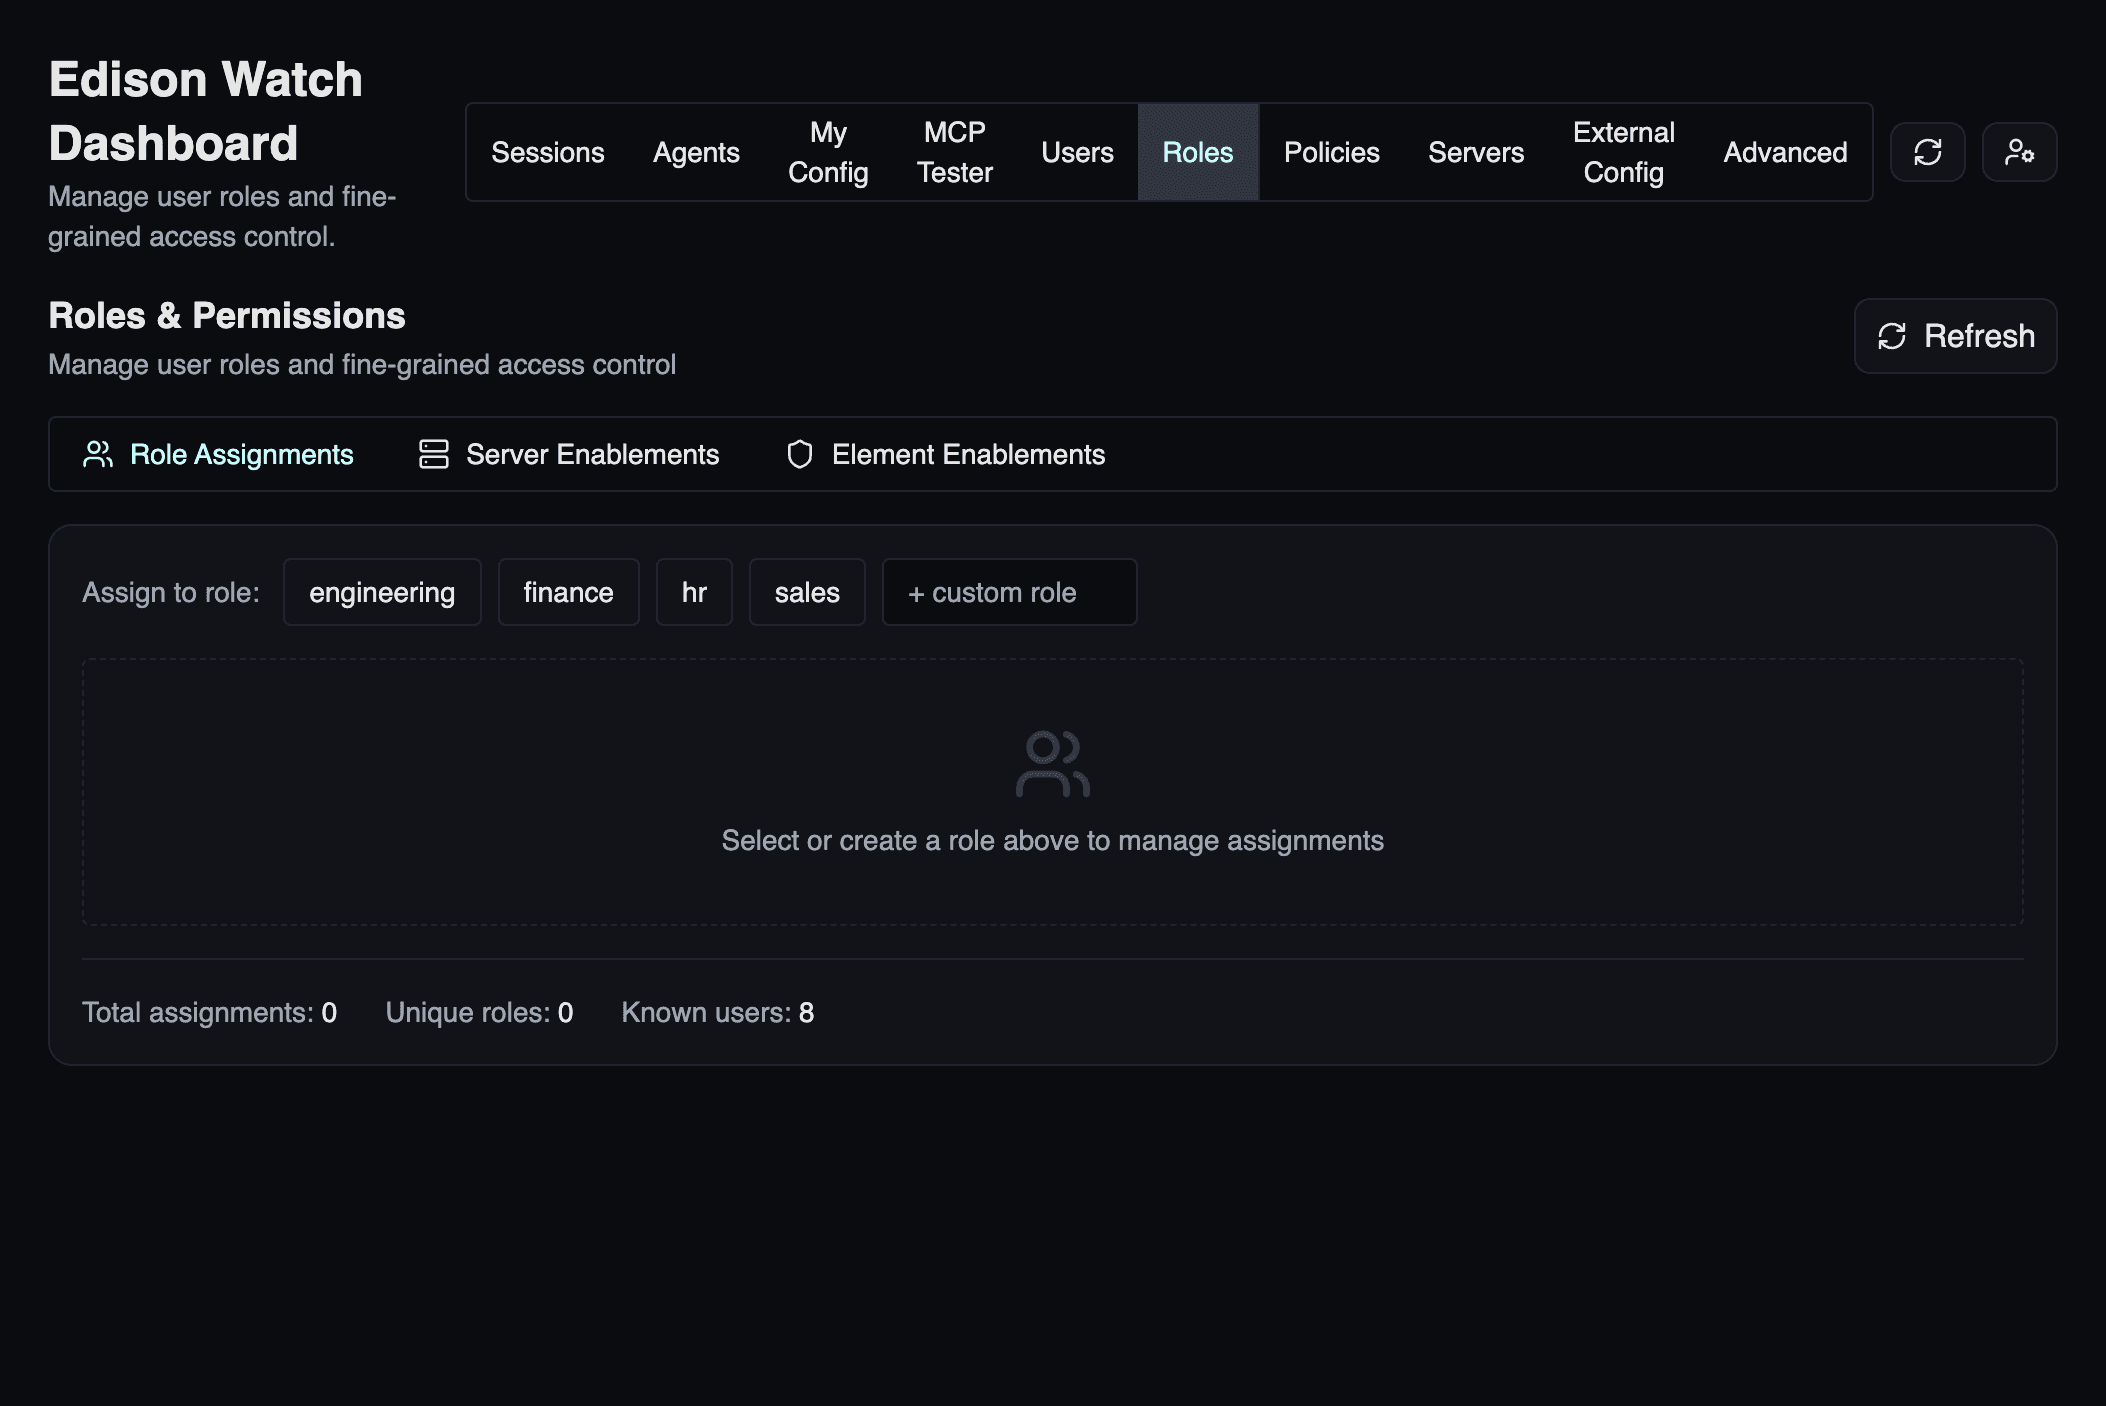The image size is (2106, 1406).
Task: Open the Element Enablements tab
Action: (x=968, y=454)
